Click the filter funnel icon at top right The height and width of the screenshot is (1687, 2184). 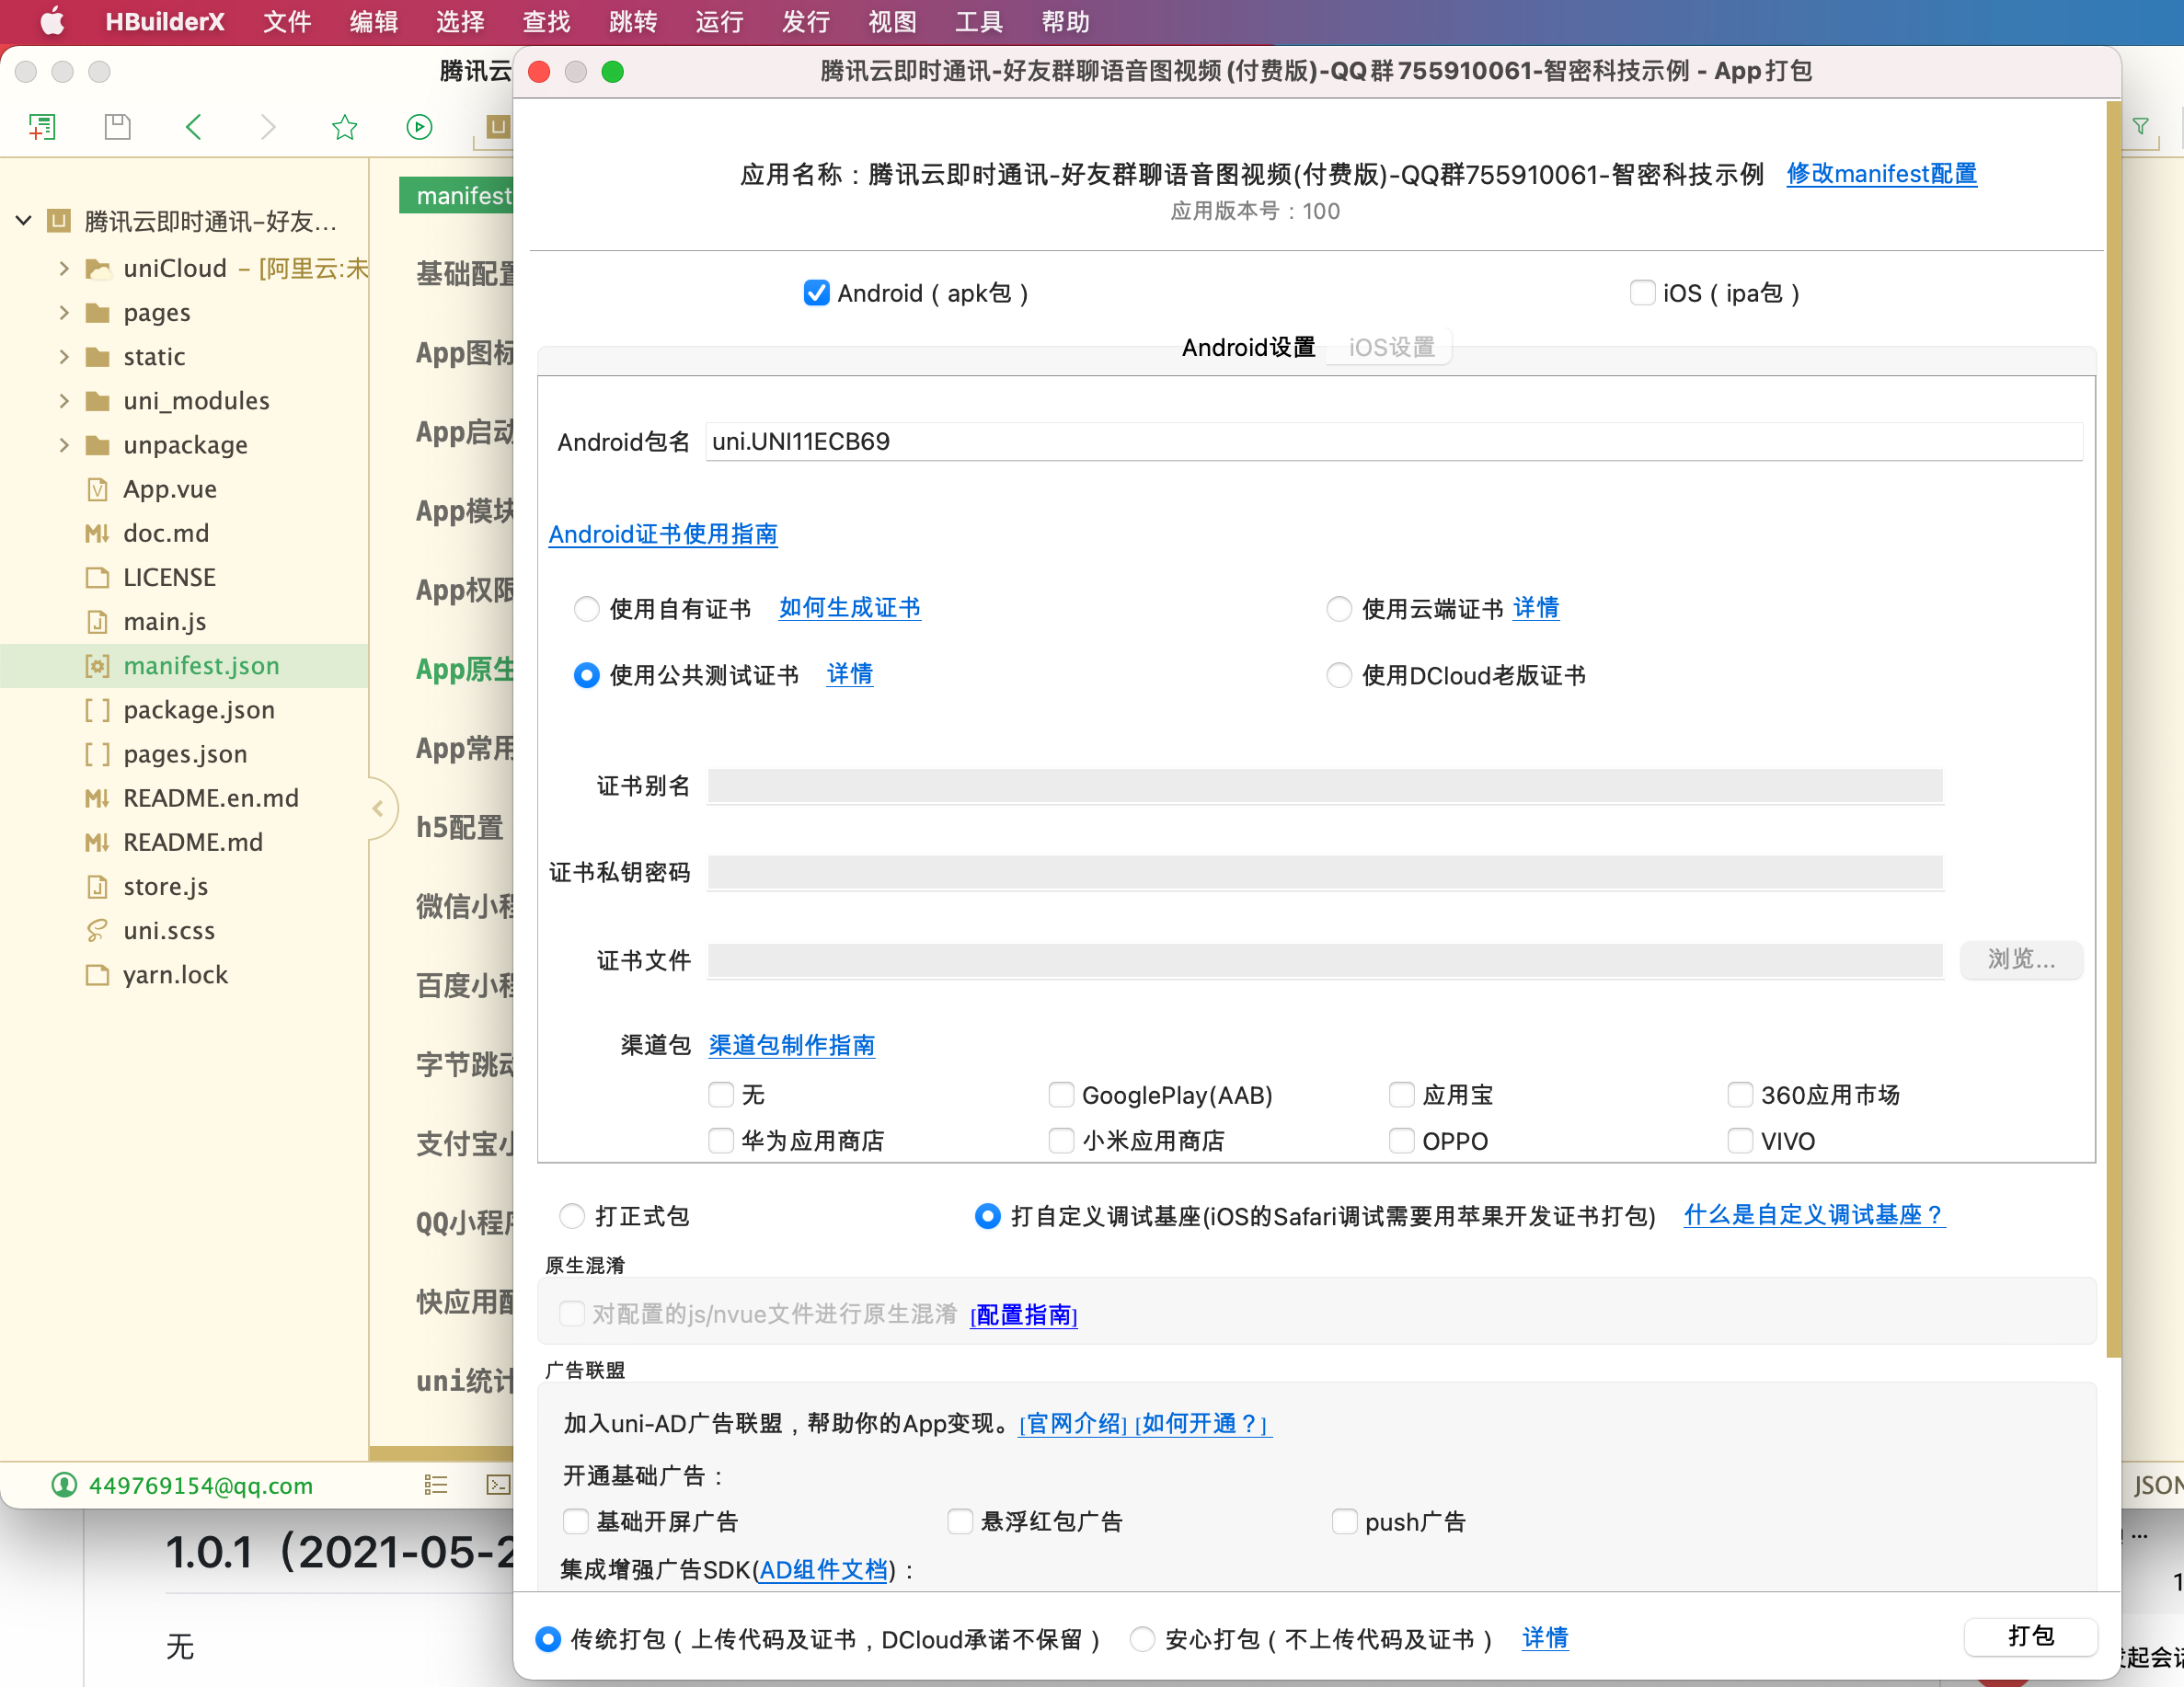tap(2140, 127)
